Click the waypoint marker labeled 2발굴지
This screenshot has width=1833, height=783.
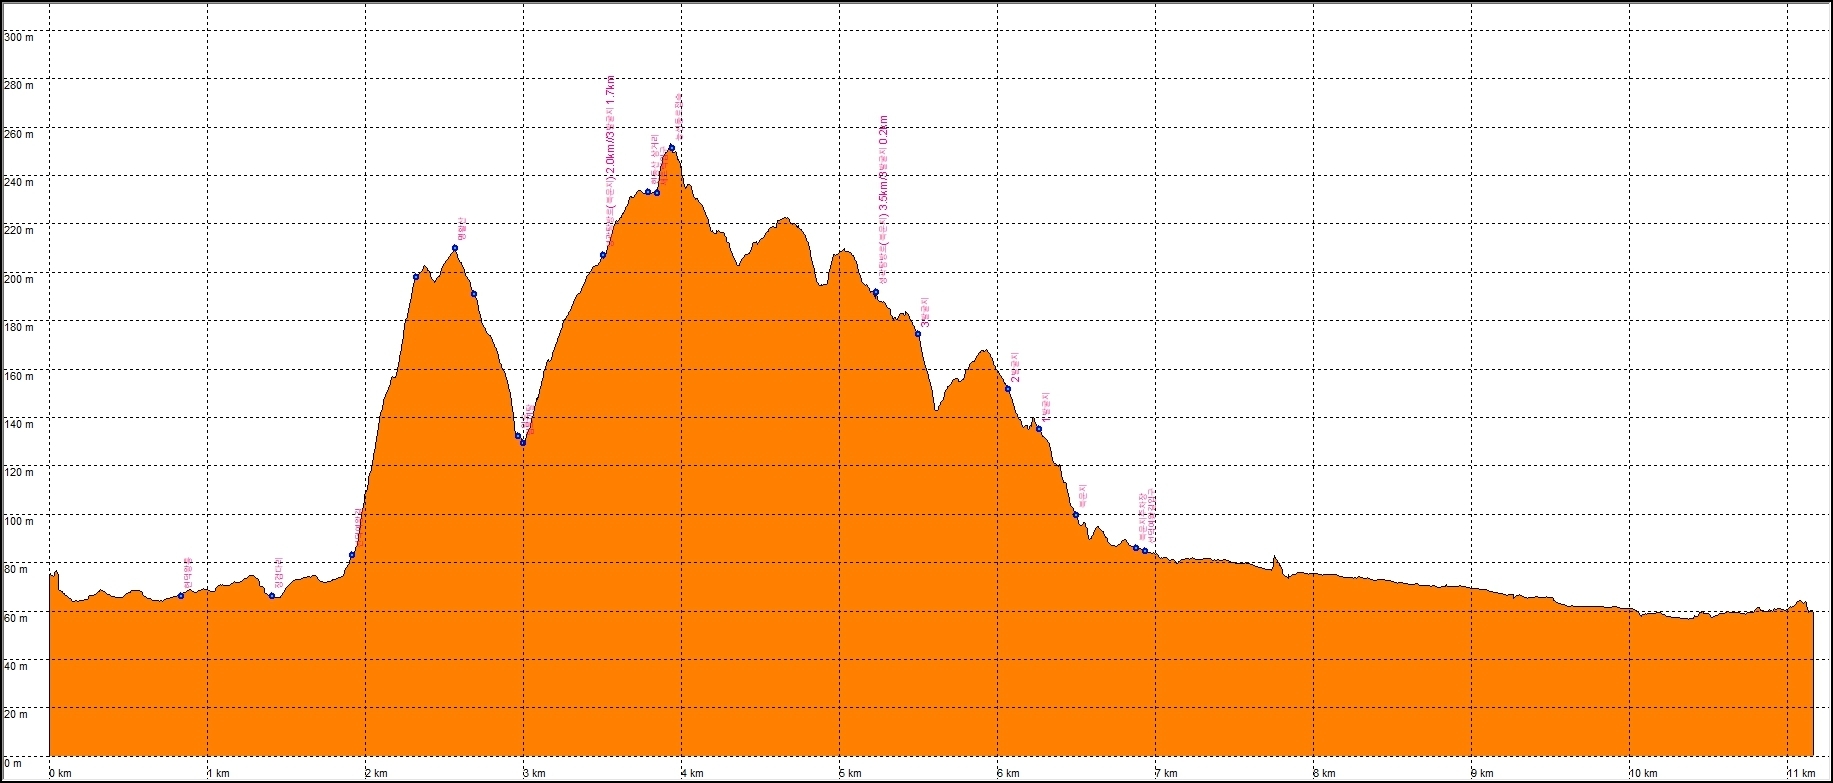[1007, 389]
